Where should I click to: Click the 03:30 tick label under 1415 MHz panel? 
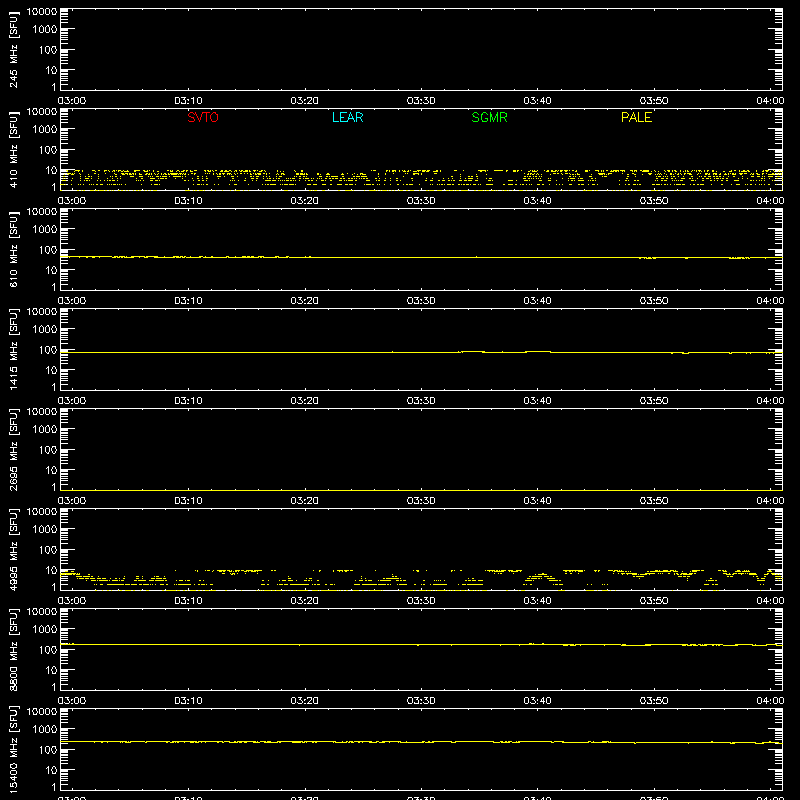click(x=421, y=401)
